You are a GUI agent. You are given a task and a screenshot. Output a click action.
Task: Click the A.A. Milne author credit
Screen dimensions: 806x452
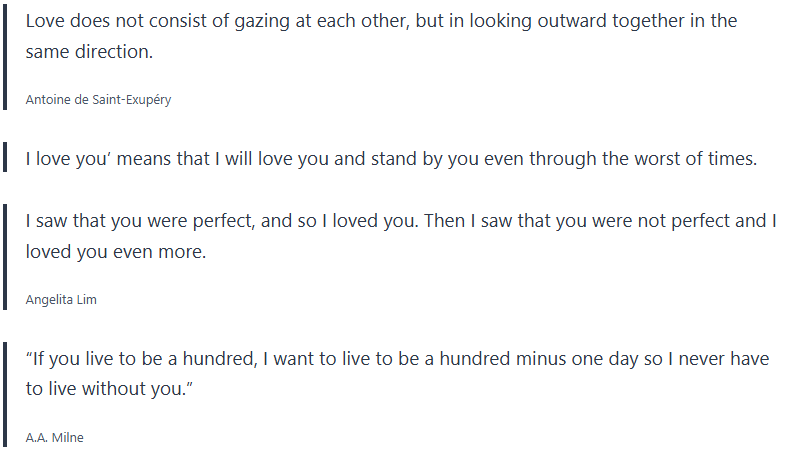point(55,437)
